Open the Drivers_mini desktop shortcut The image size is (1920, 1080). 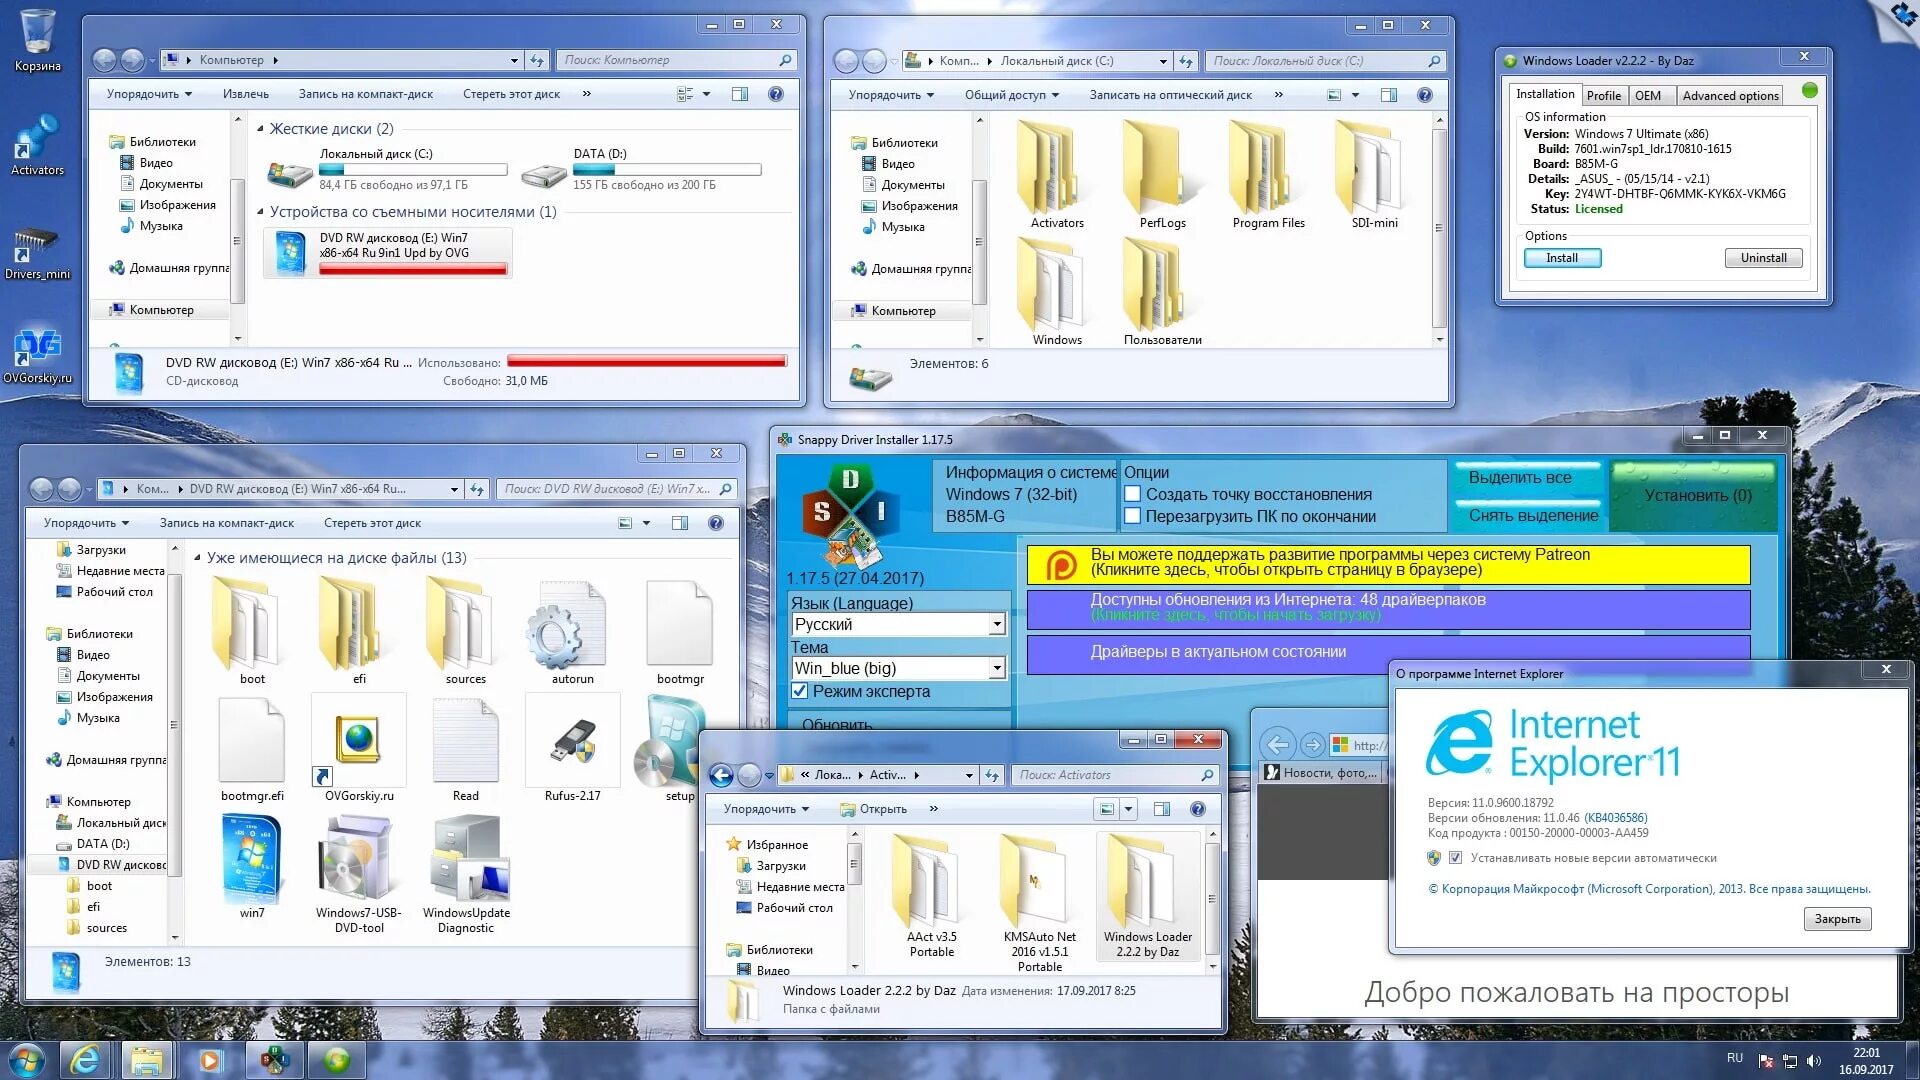pos(37,253)
